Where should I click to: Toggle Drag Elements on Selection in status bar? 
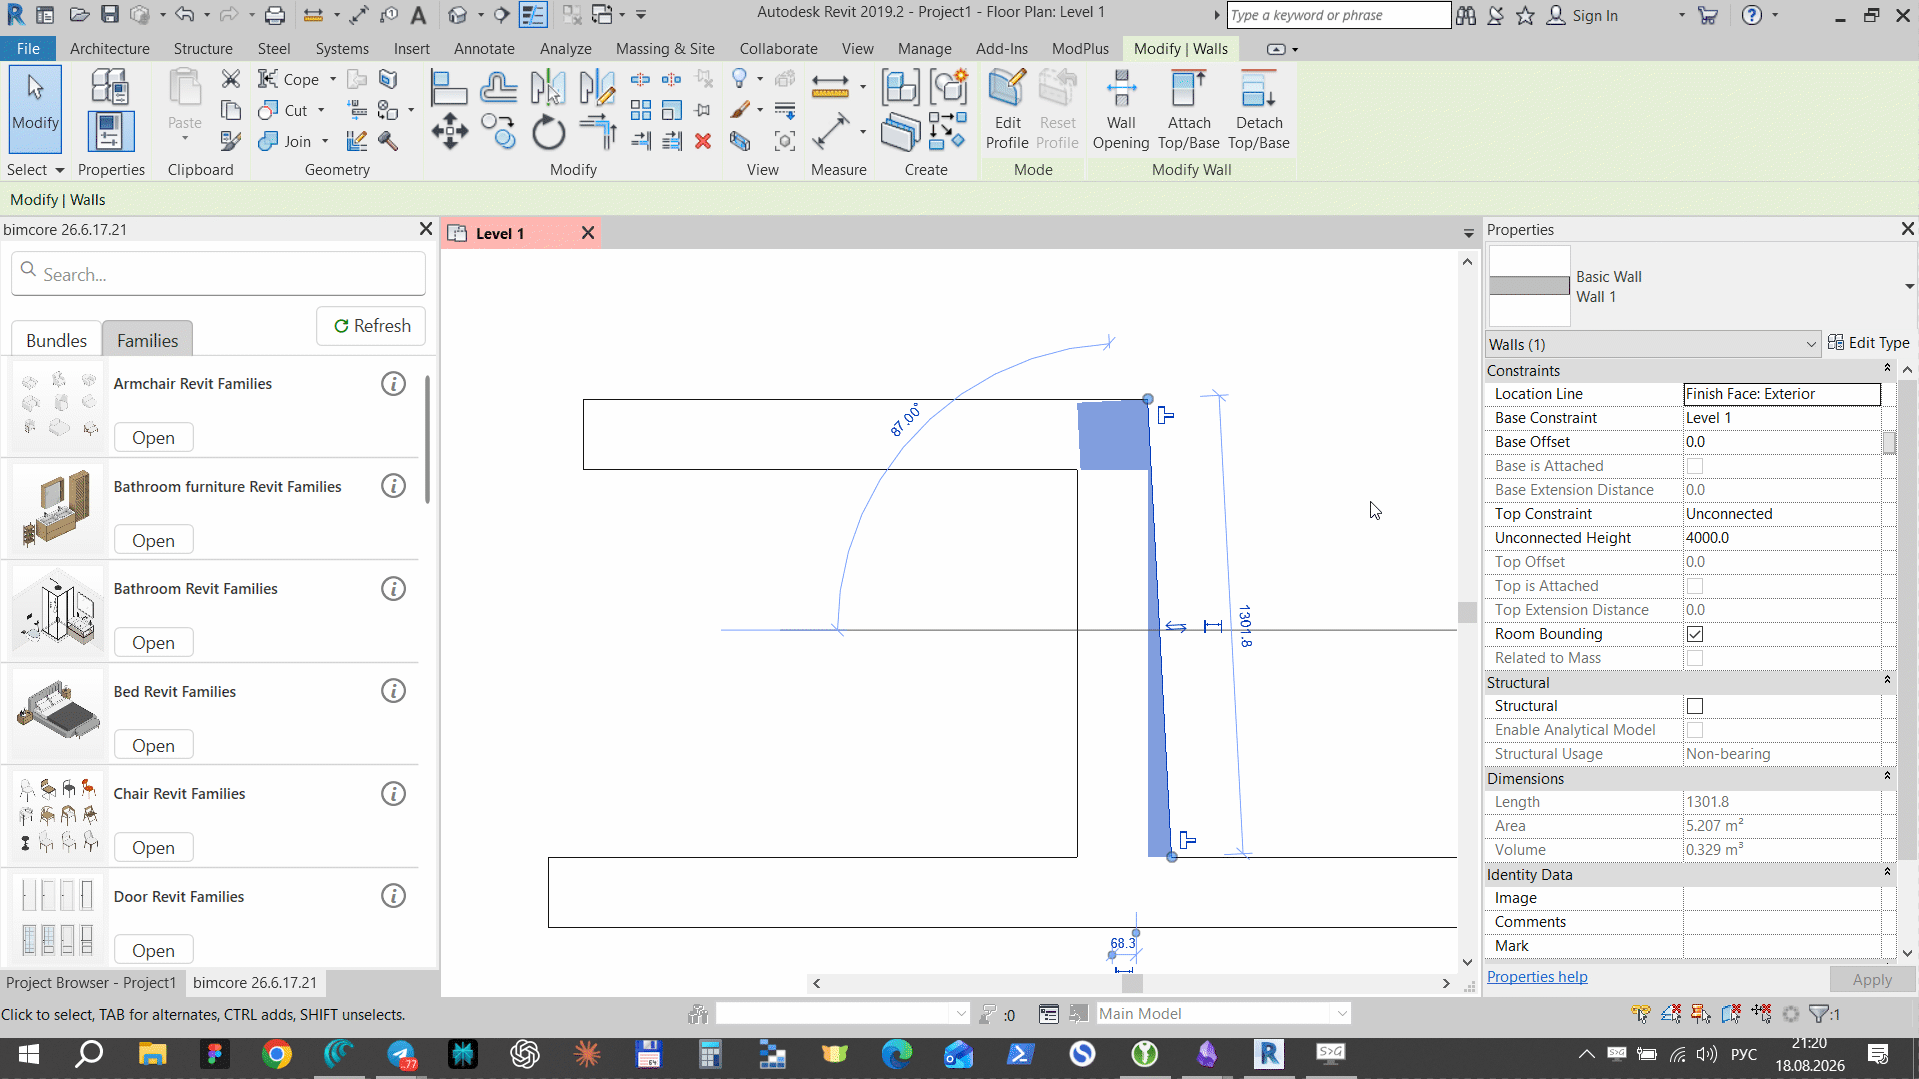[1761, 1014]
